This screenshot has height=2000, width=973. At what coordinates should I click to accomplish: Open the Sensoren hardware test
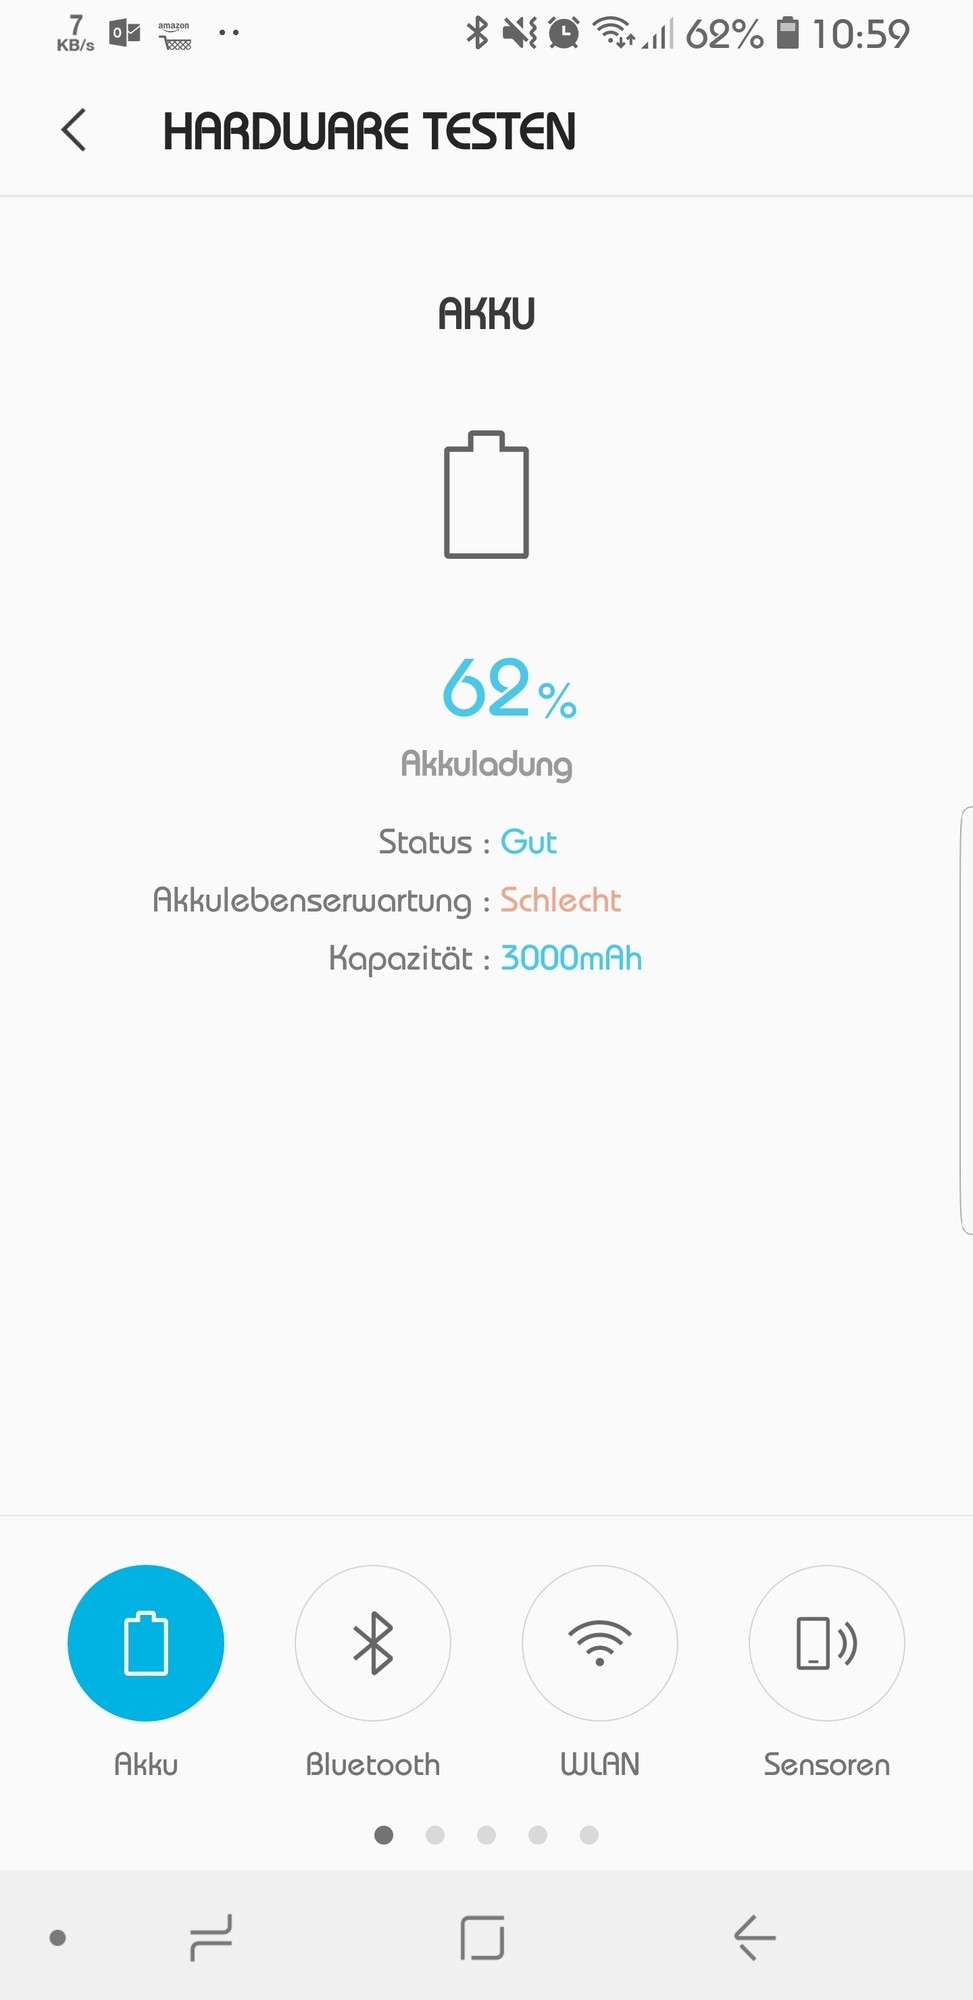pos(827,1643)
